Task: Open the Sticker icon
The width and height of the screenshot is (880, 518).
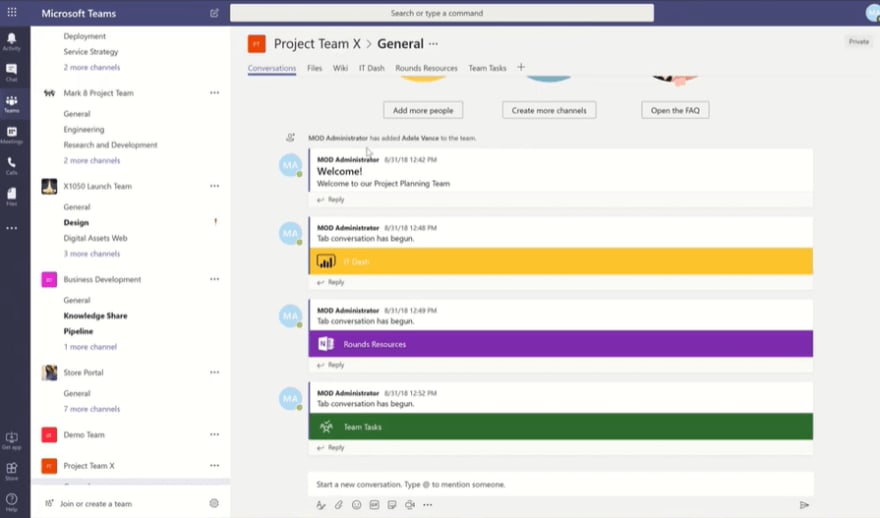Action: click(392, 505)
